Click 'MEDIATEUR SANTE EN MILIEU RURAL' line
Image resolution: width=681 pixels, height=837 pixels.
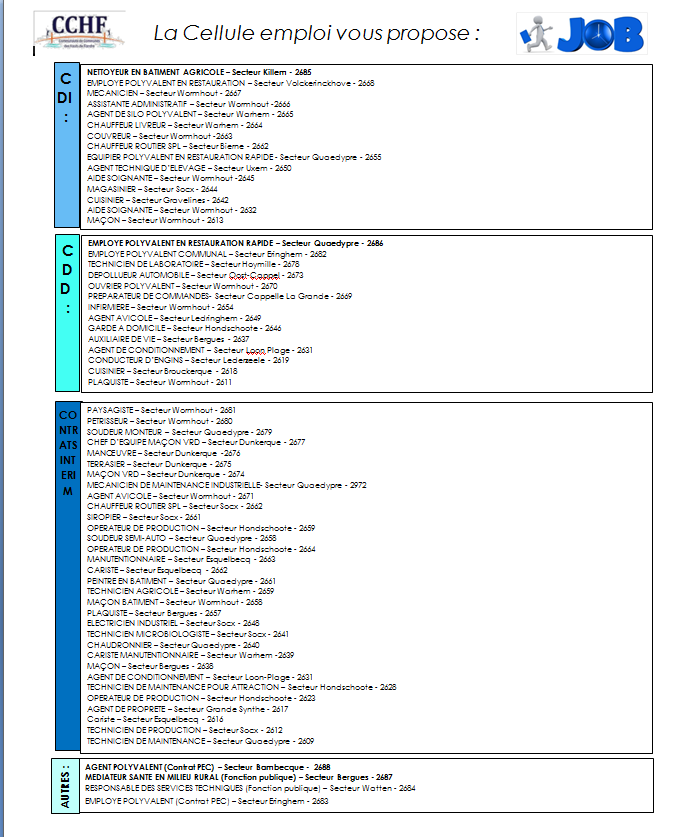point(239,778)
